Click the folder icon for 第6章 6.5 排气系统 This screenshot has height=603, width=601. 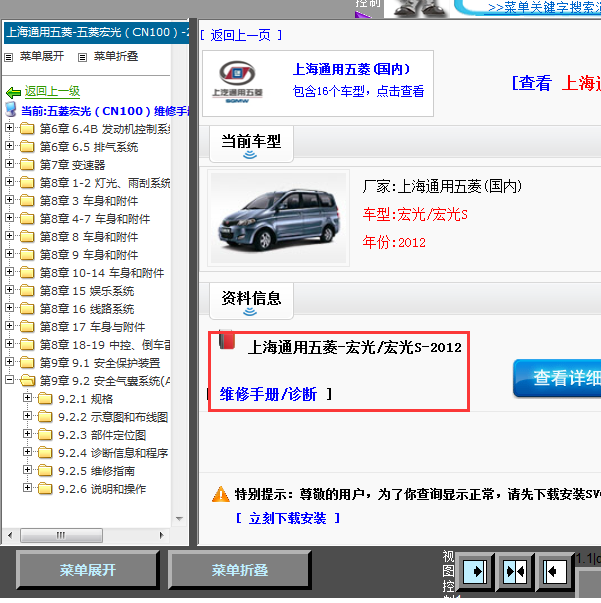27,147
